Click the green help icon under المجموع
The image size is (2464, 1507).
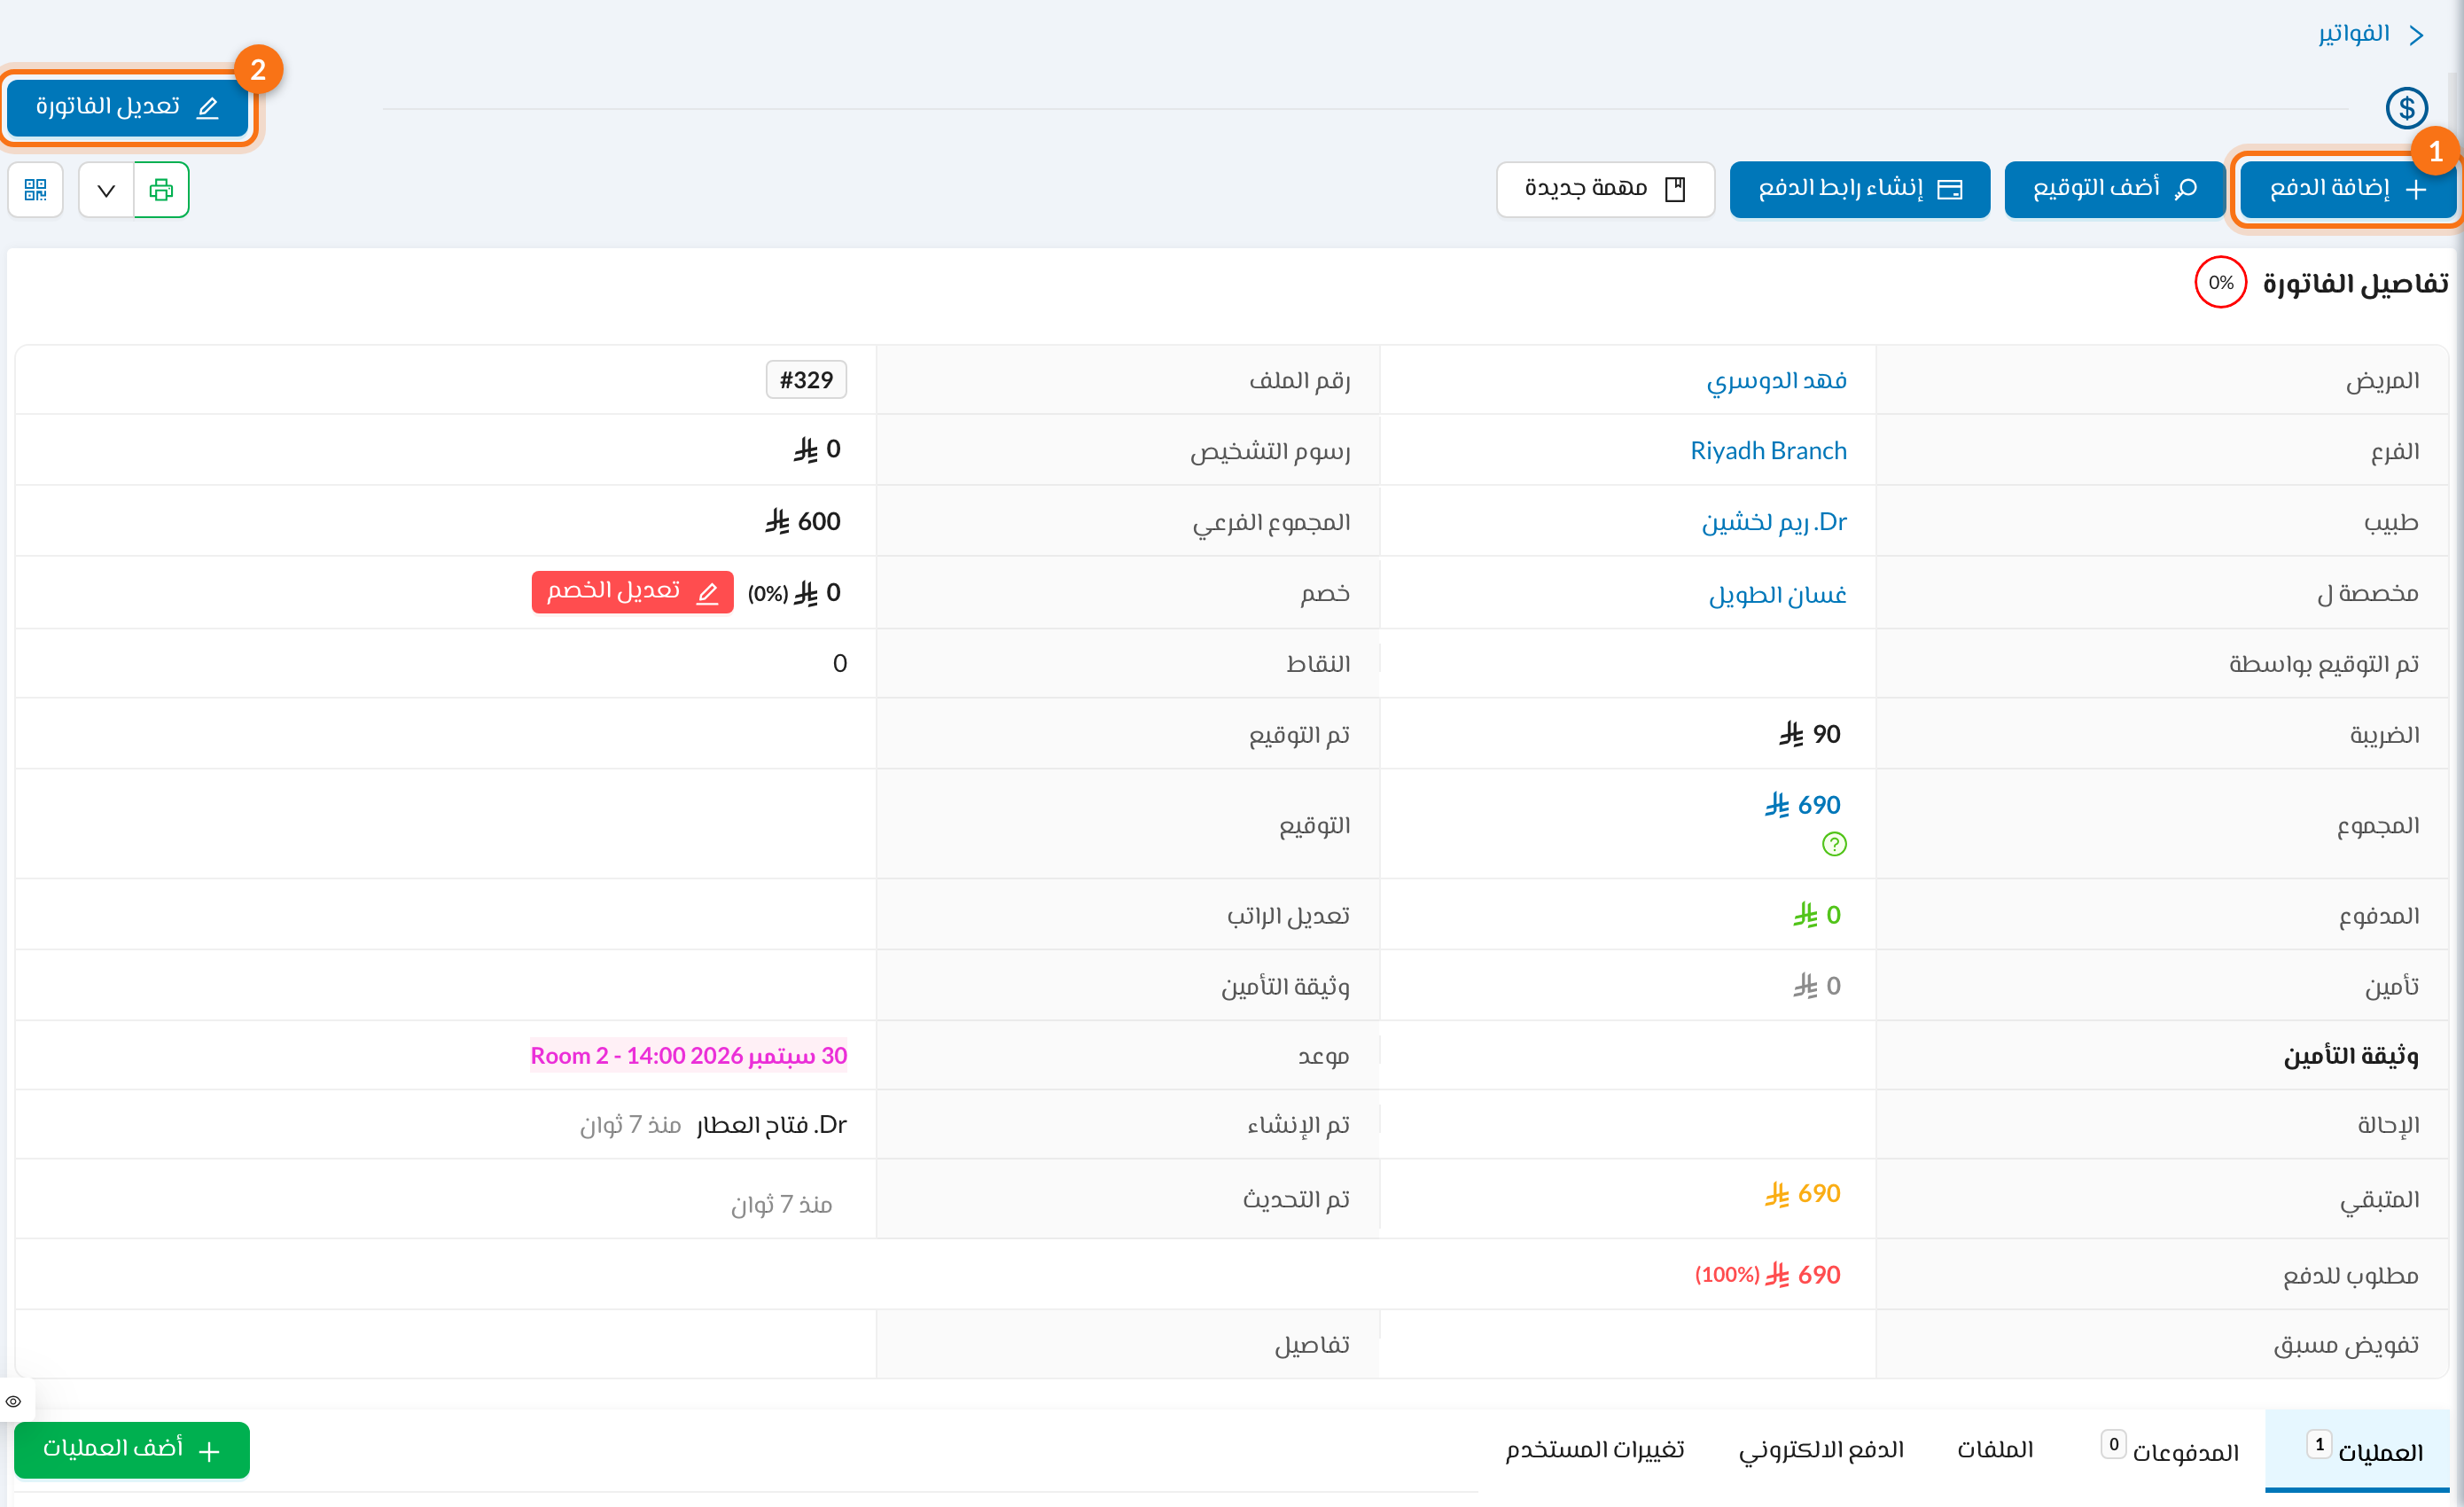(1834, 844)
